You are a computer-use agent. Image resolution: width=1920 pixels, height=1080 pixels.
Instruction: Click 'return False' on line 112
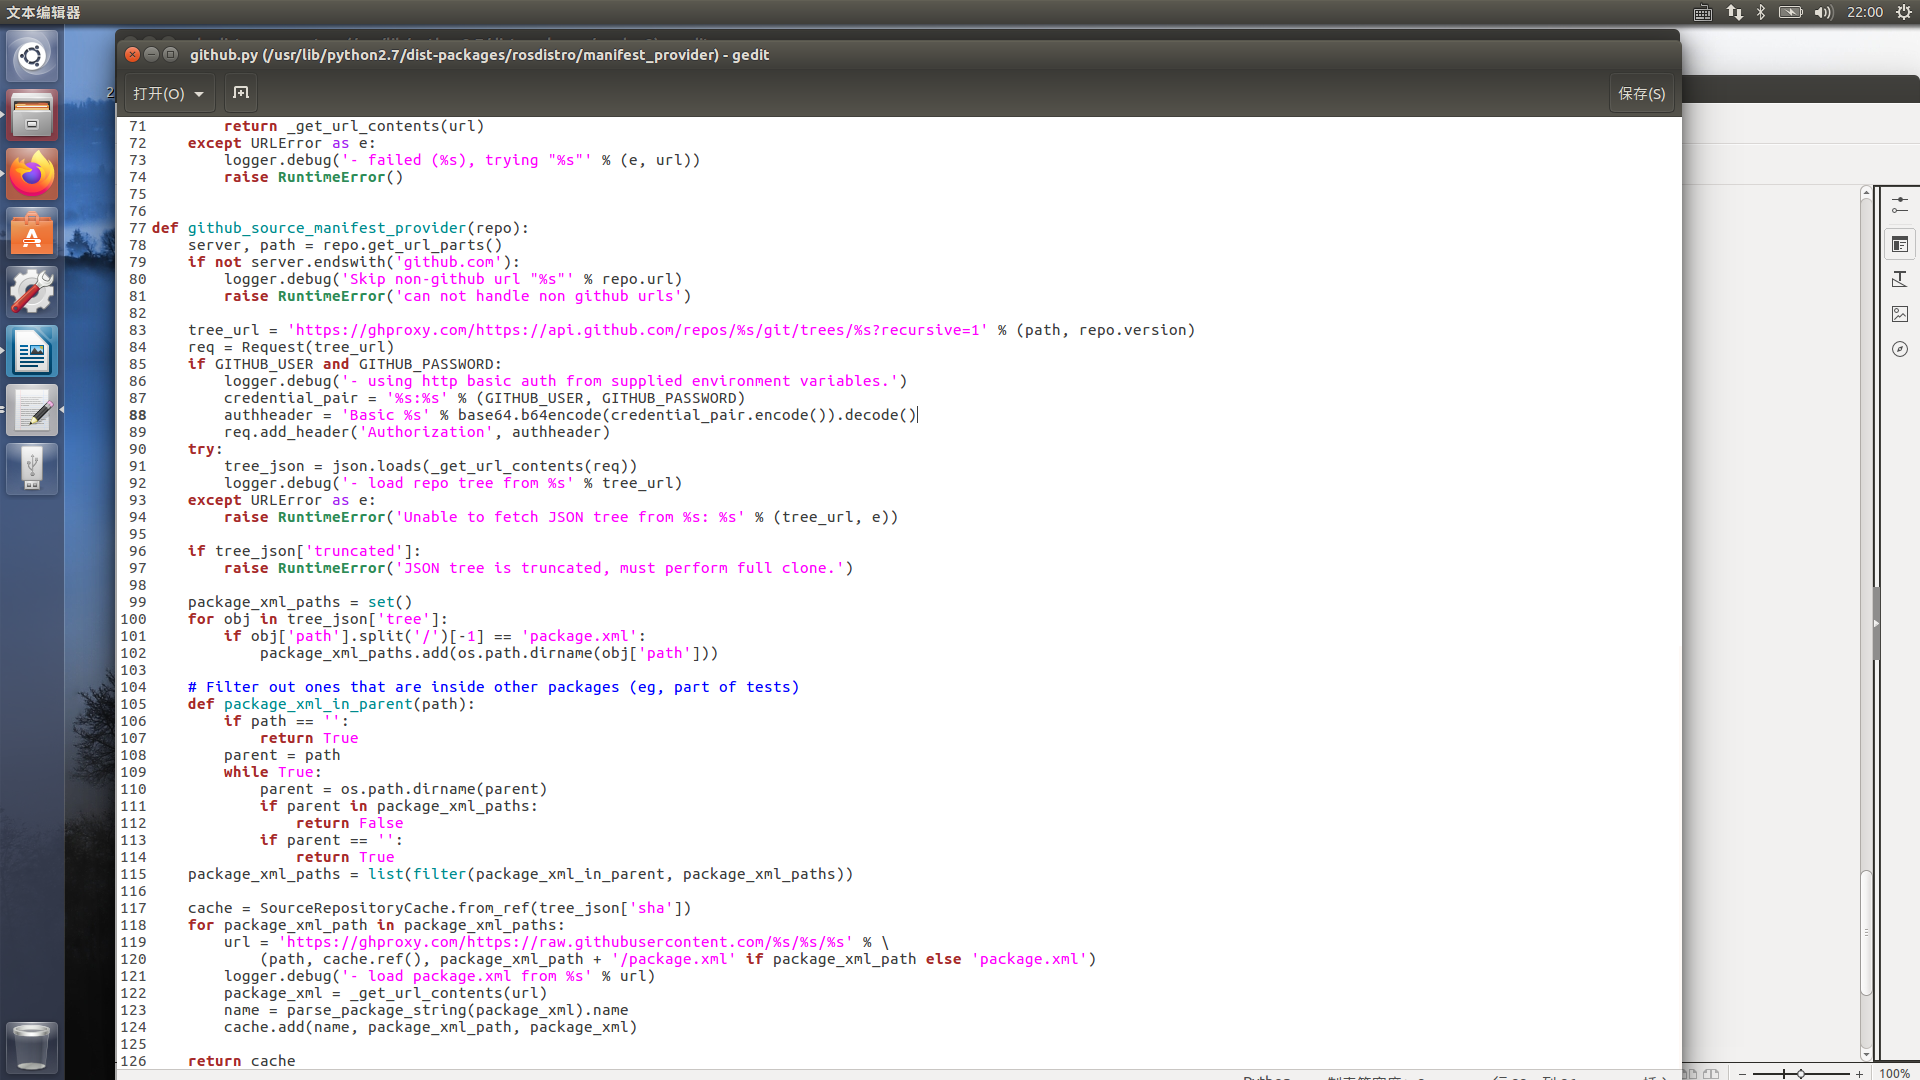pos(350,823)
